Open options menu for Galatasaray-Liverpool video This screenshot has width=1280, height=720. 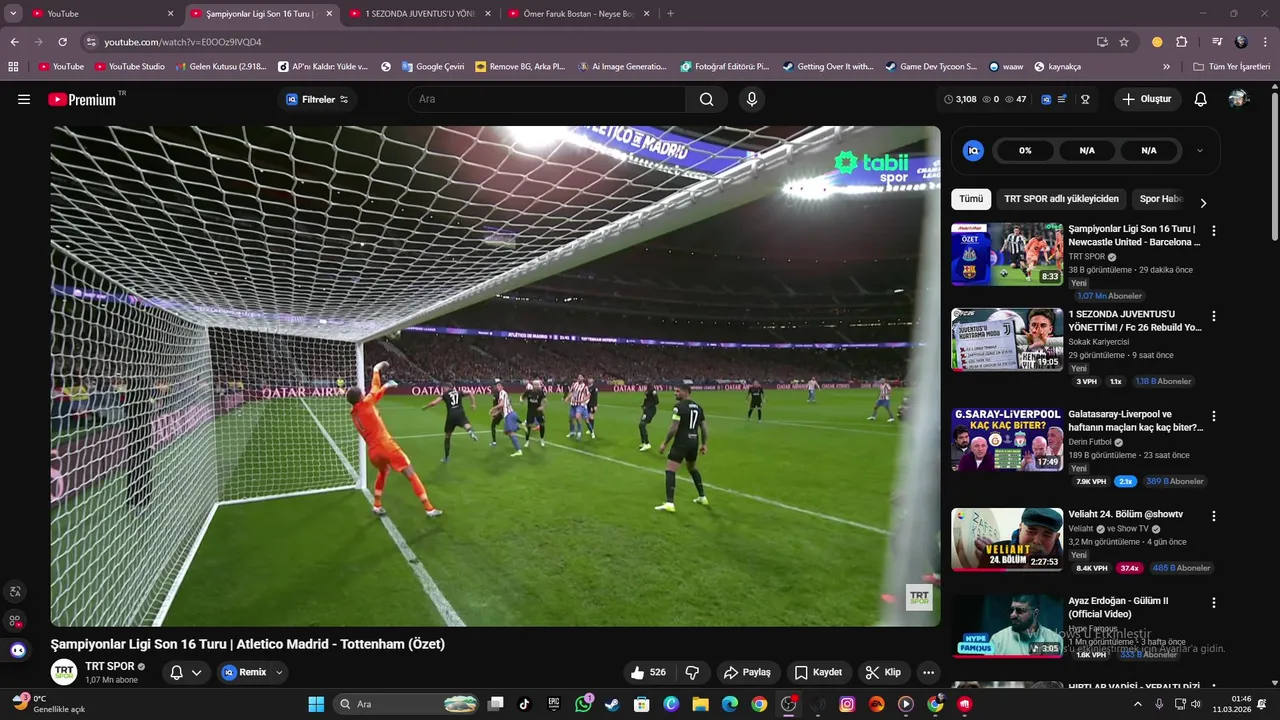[x=1214, y=416]
